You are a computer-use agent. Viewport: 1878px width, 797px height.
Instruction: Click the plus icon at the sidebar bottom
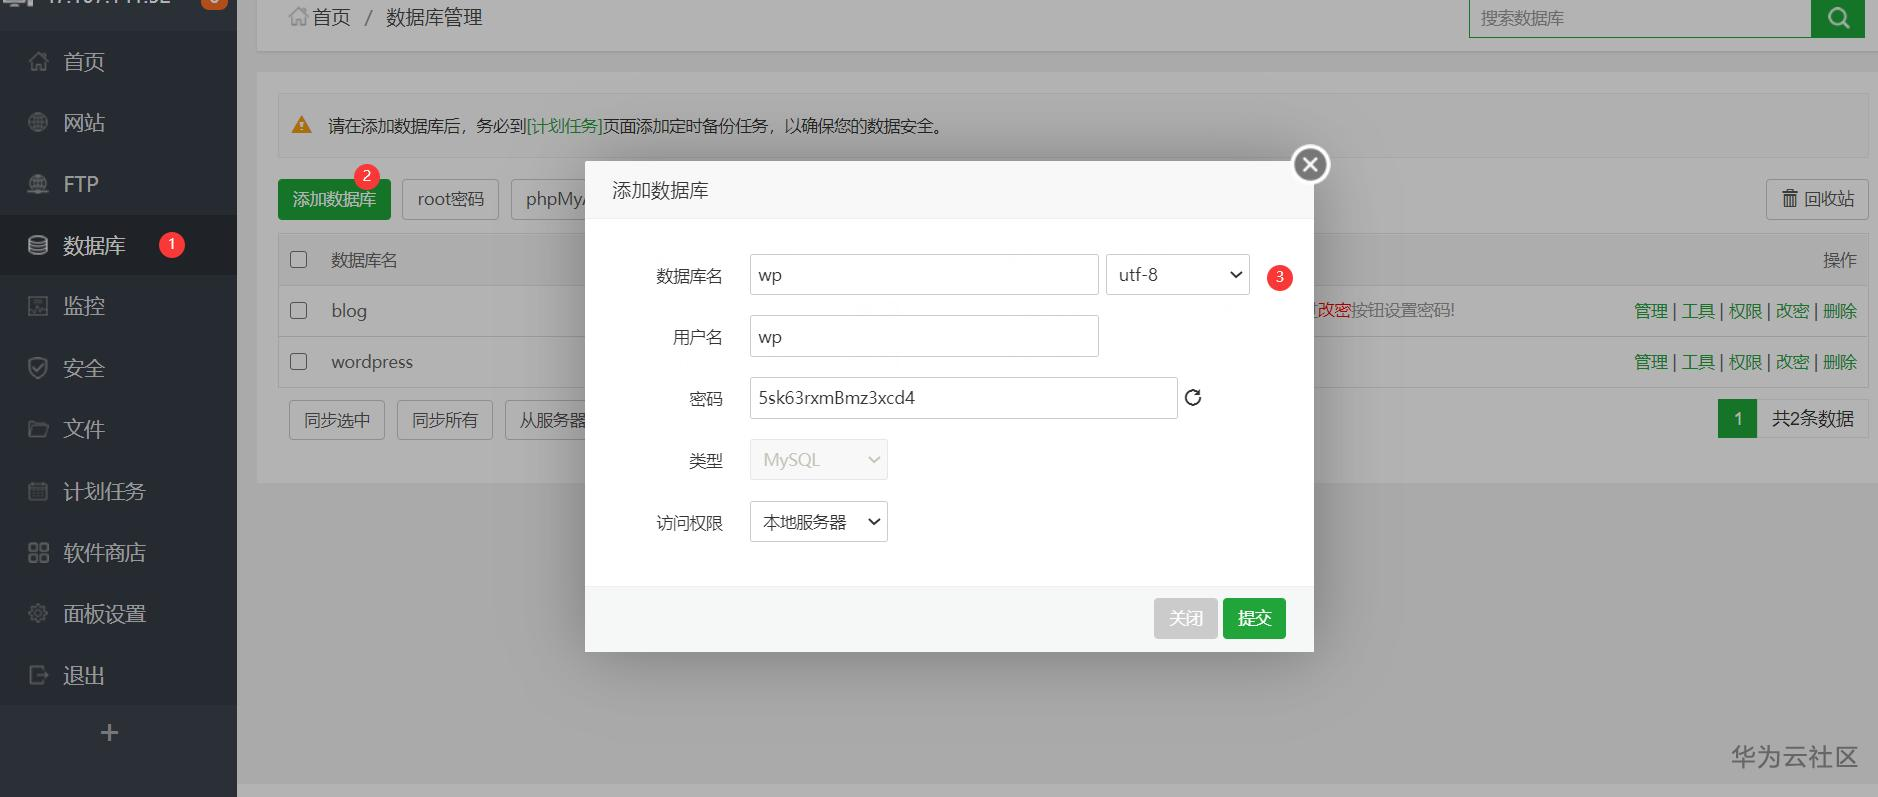[x=110, y=733]
